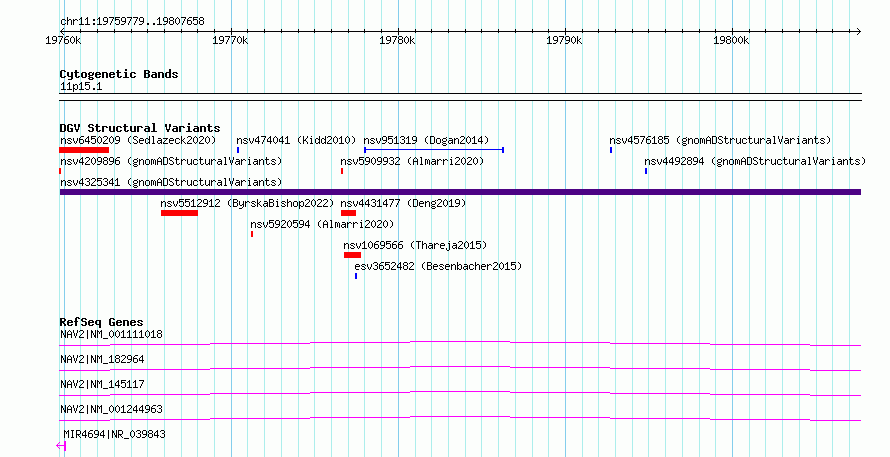
Task: Select the nsv6450209 (Sedlazeck2020) label
Action: tap(138, 140)
